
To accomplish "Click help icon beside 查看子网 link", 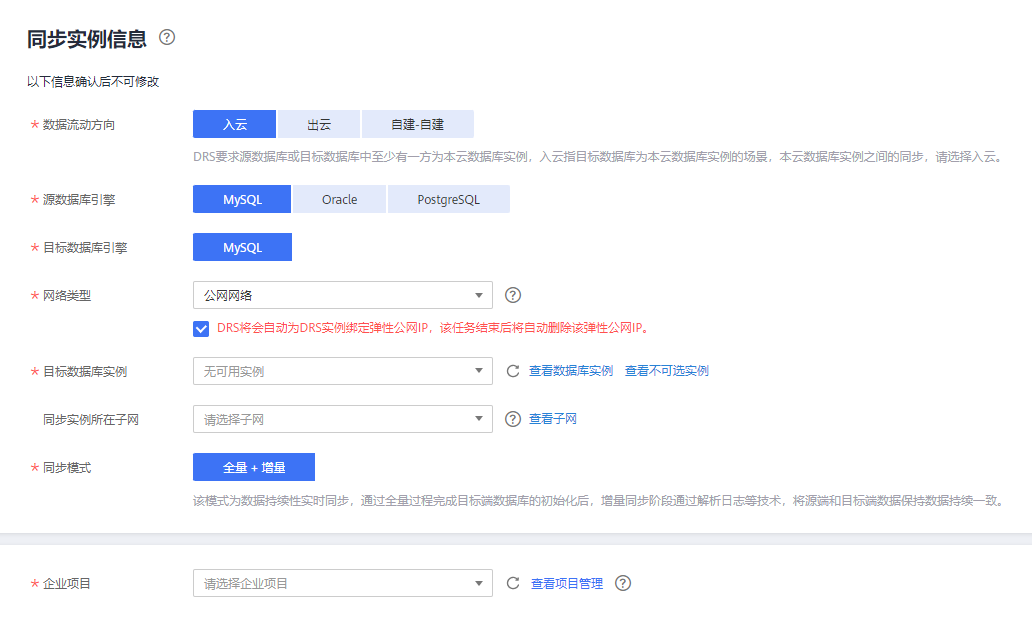I will (x=513, y=419).
